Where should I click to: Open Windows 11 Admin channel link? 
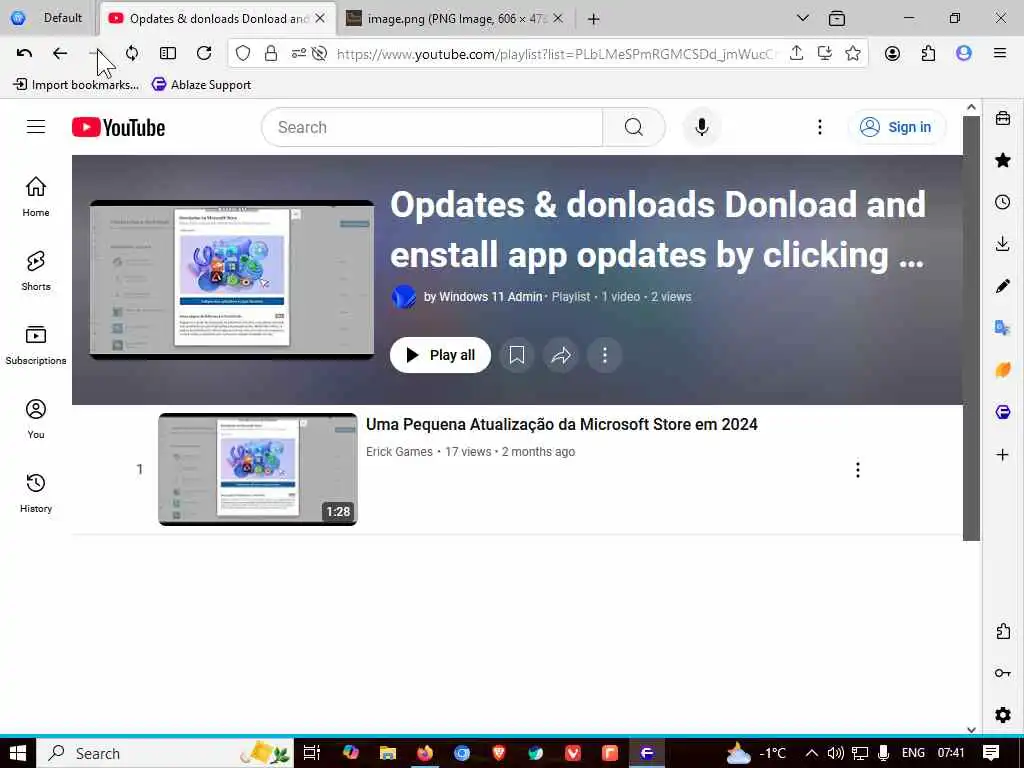coord(483,296)
